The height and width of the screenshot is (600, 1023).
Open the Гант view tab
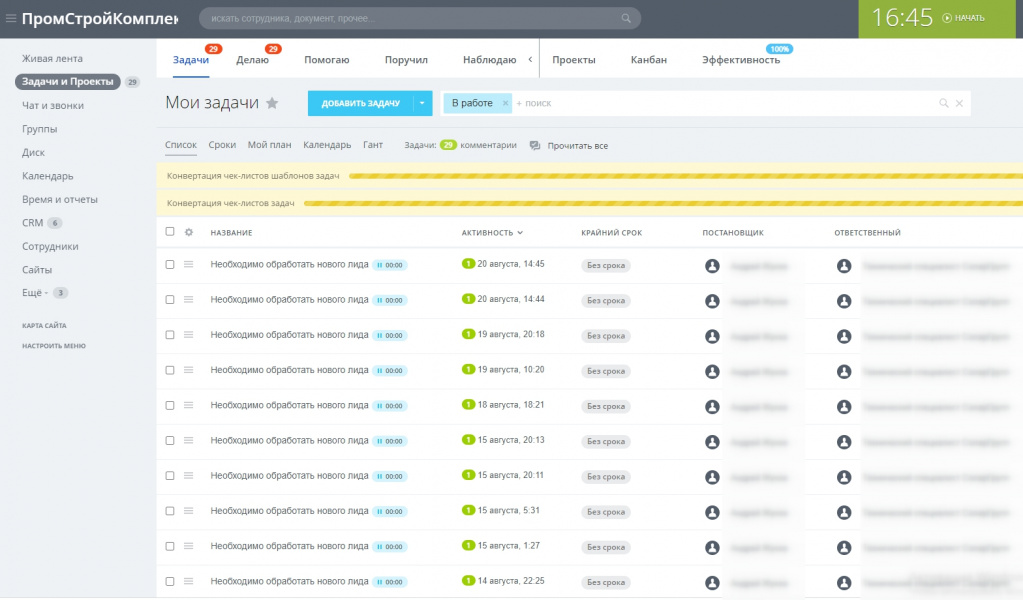[373, 145]
